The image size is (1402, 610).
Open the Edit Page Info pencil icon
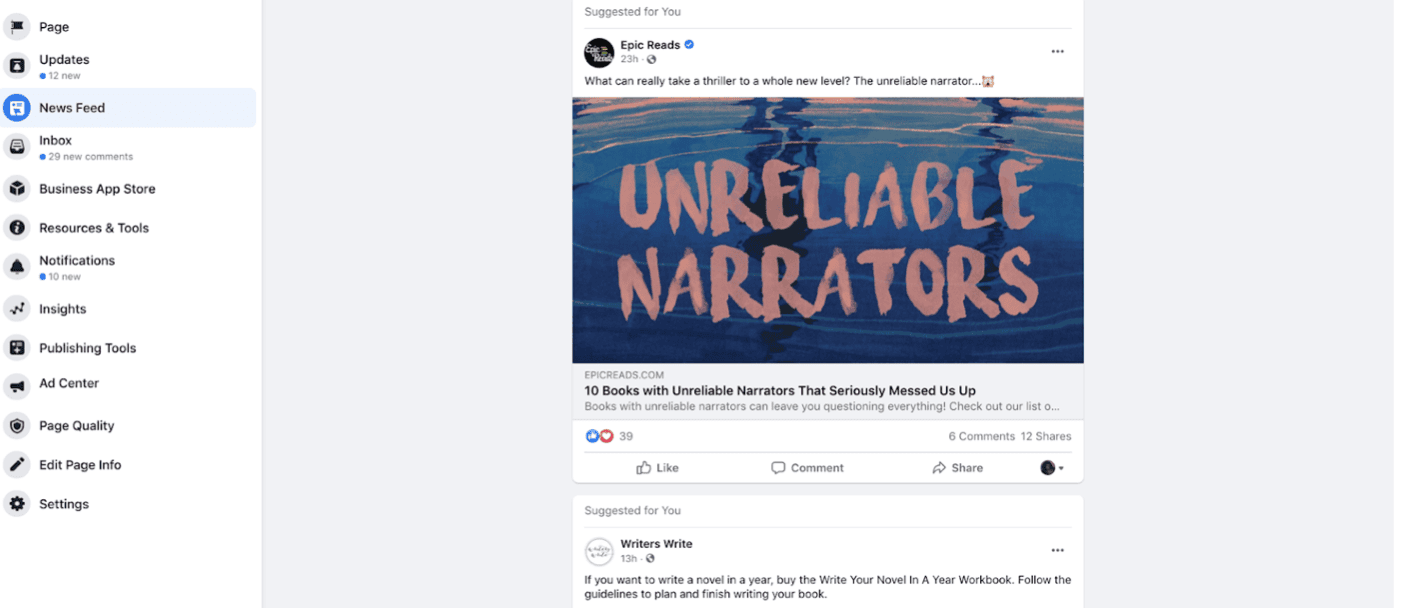coord(17,465)
